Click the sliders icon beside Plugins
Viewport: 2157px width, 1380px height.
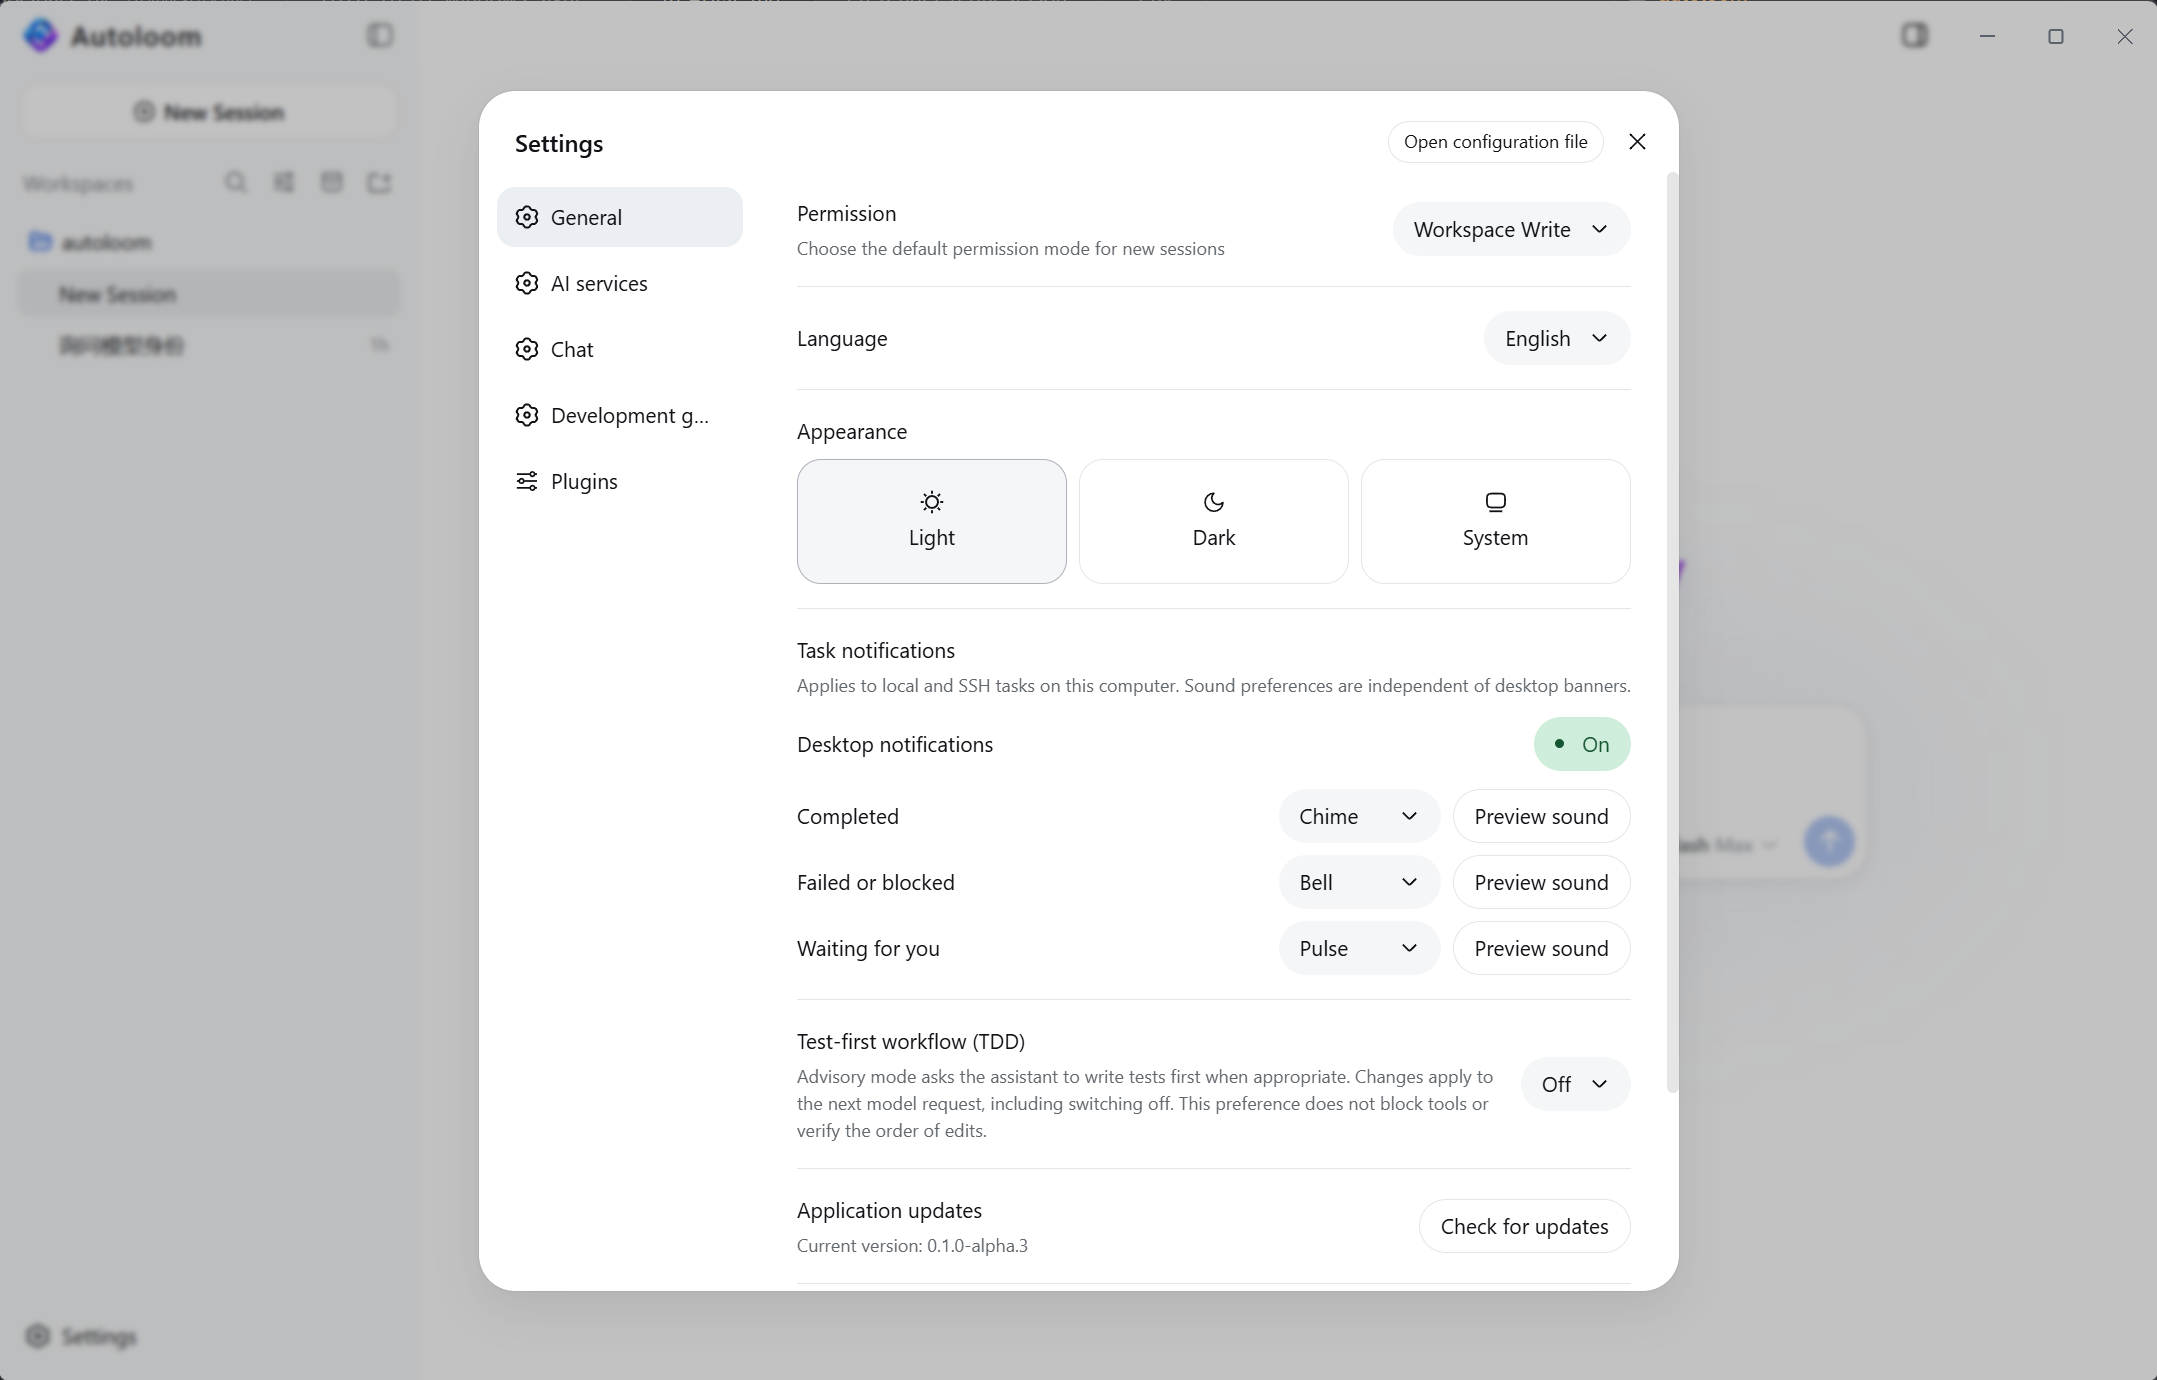(527, 481)
